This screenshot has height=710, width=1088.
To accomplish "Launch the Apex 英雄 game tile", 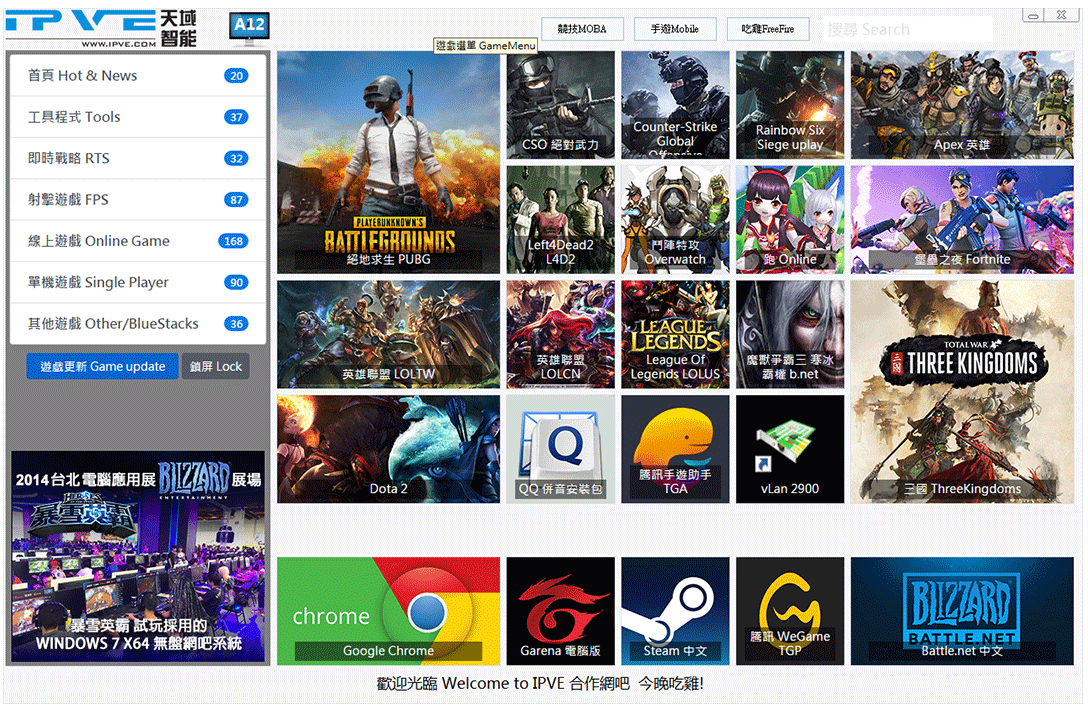I will pos(962,105).
